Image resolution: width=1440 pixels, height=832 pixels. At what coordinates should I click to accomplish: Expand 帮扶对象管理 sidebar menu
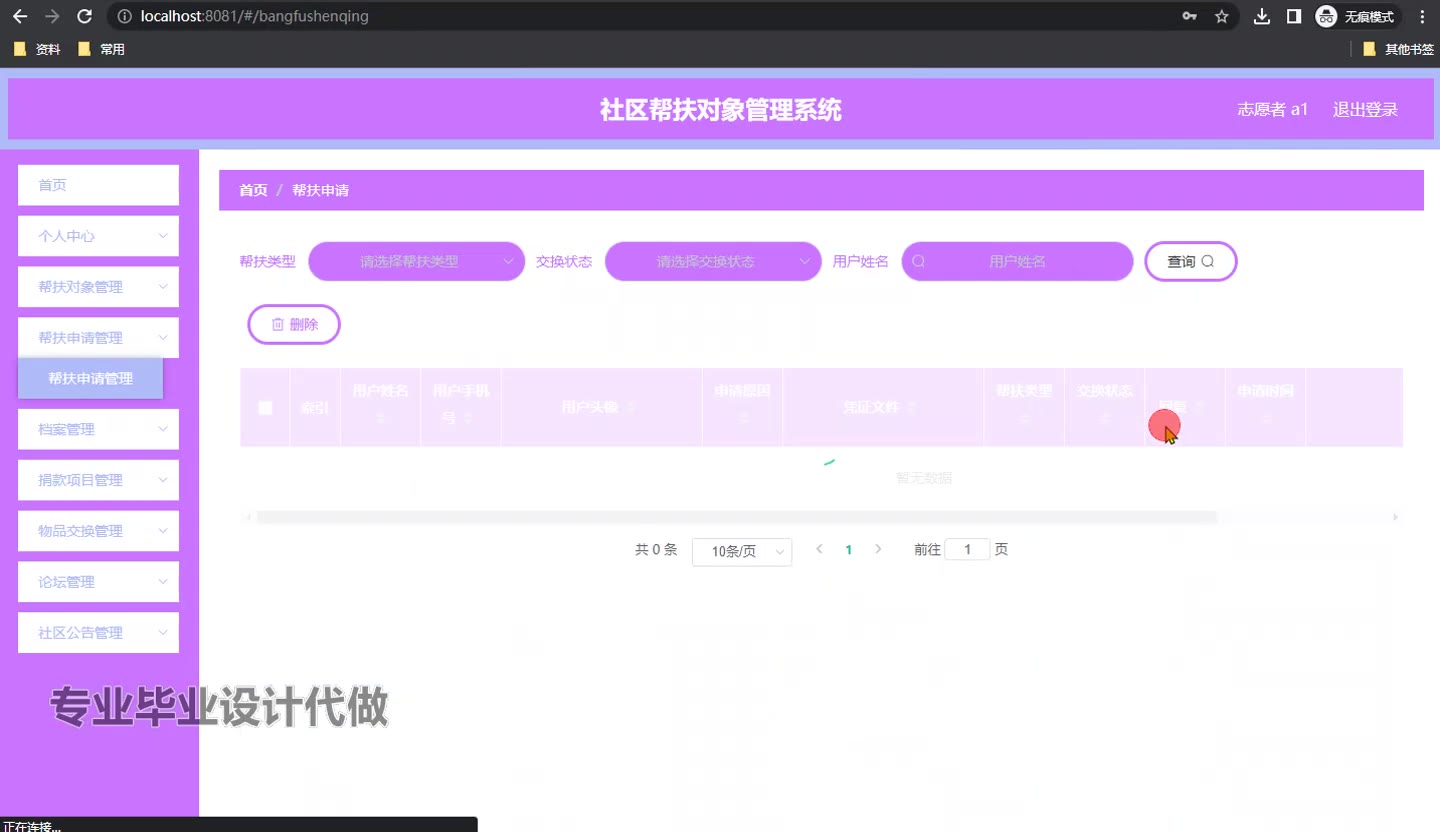pos(98,287)
